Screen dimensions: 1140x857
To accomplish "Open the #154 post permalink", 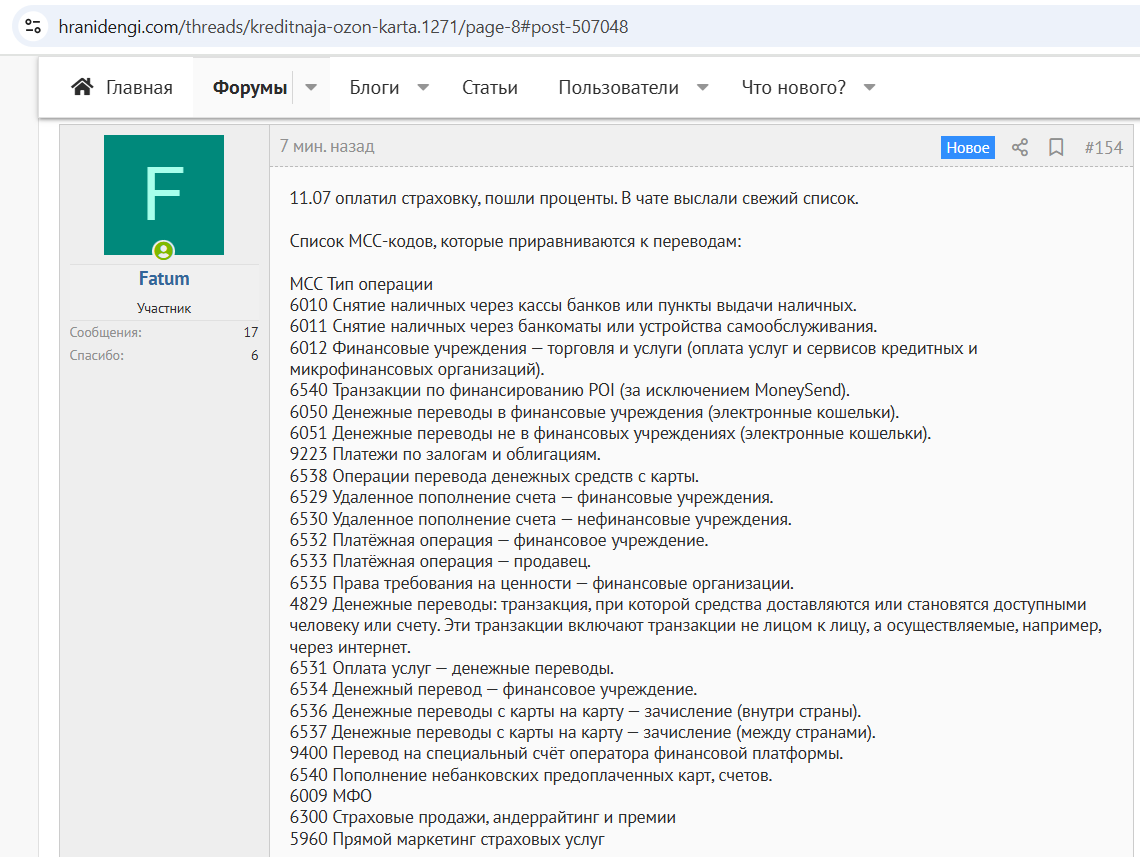I will [x=1104, y=148].
